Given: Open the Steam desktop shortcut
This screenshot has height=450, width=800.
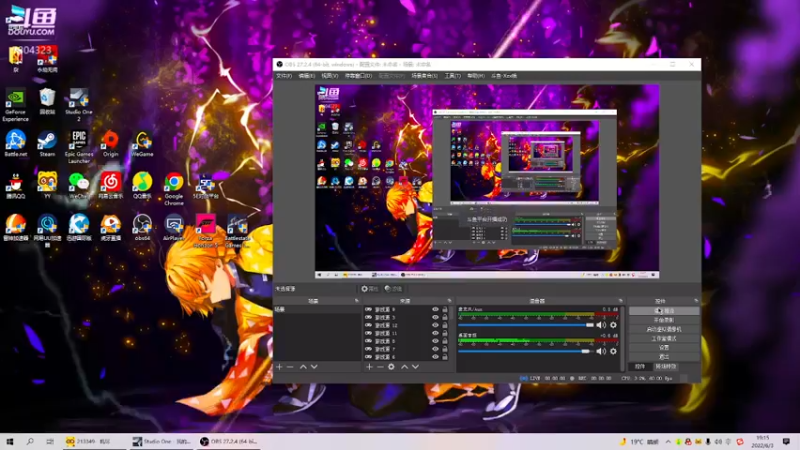Looking at the screenshot, I should tap(47, 144).
